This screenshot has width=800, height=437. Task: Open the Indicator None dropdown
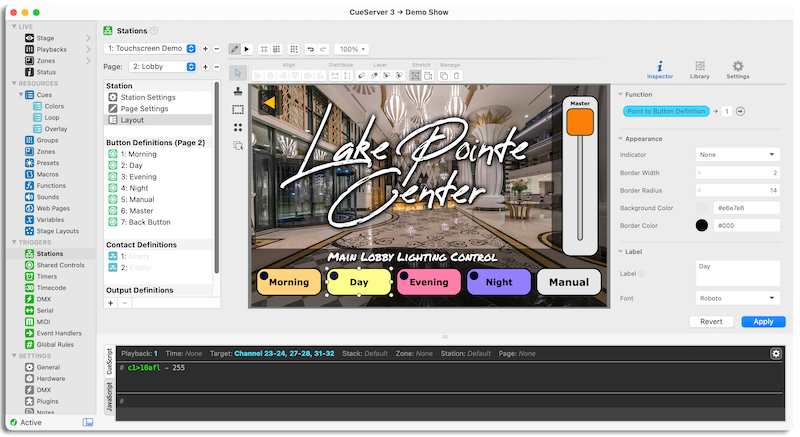pyautogui.click(x=737, y=155)
